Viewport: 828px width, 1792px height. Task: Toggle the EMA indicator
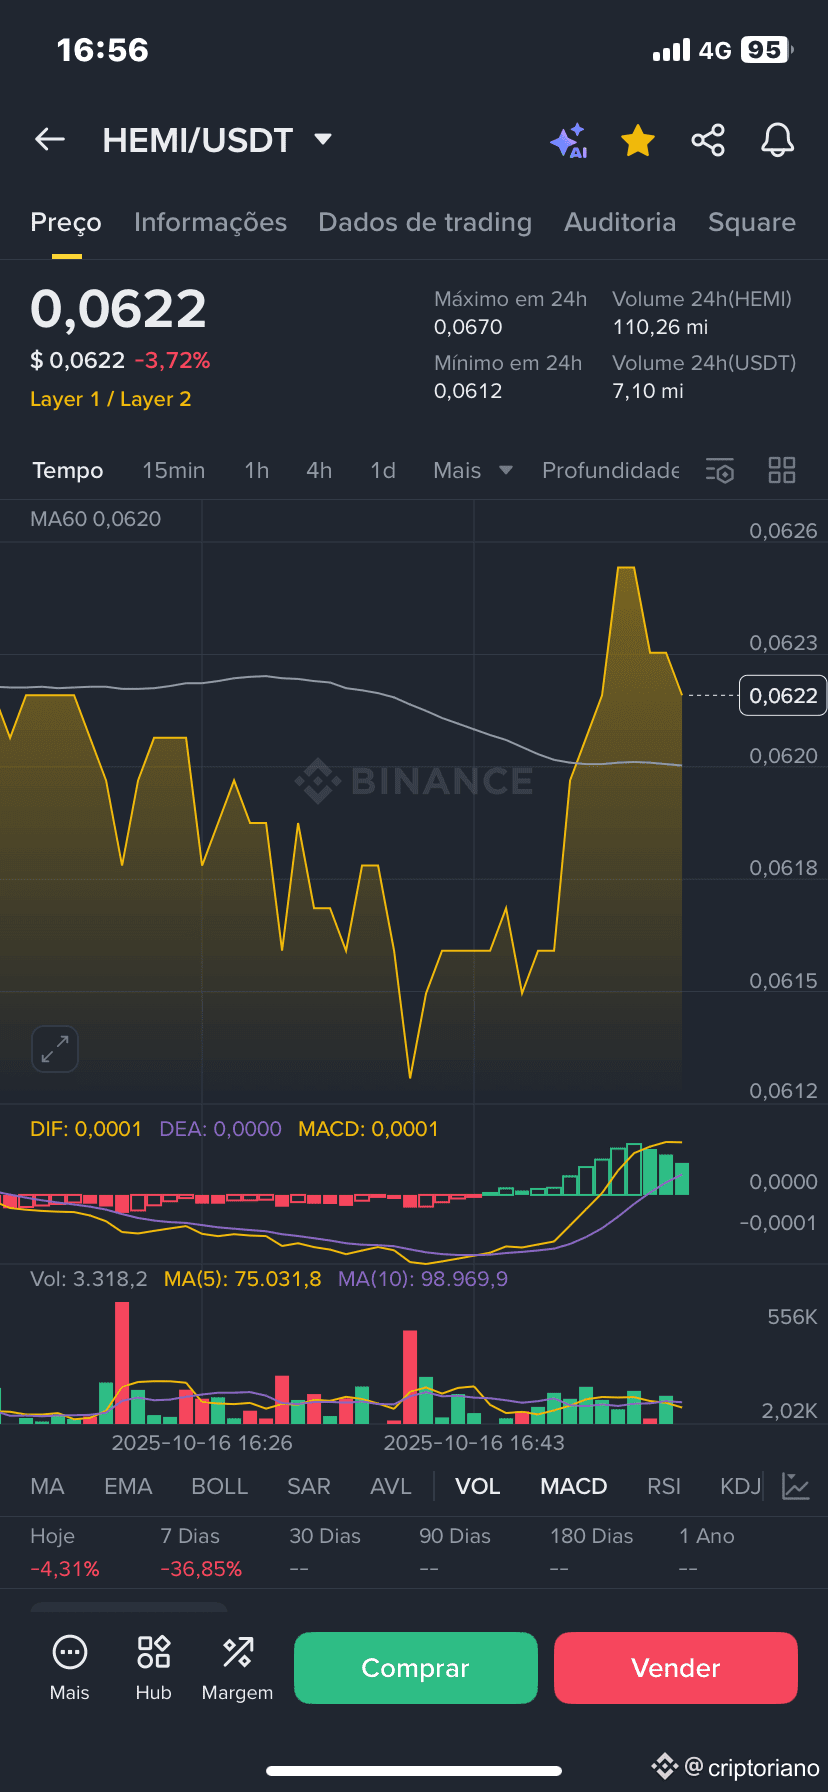click(128, 1486)
